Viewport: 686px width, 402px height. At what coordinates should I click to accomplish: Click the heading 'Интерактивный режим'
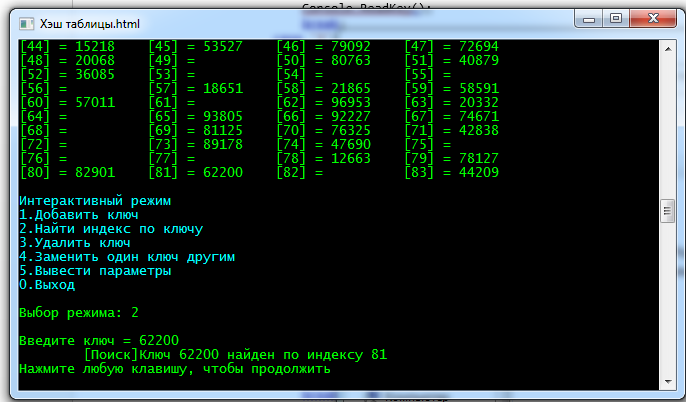coord(95,201)
